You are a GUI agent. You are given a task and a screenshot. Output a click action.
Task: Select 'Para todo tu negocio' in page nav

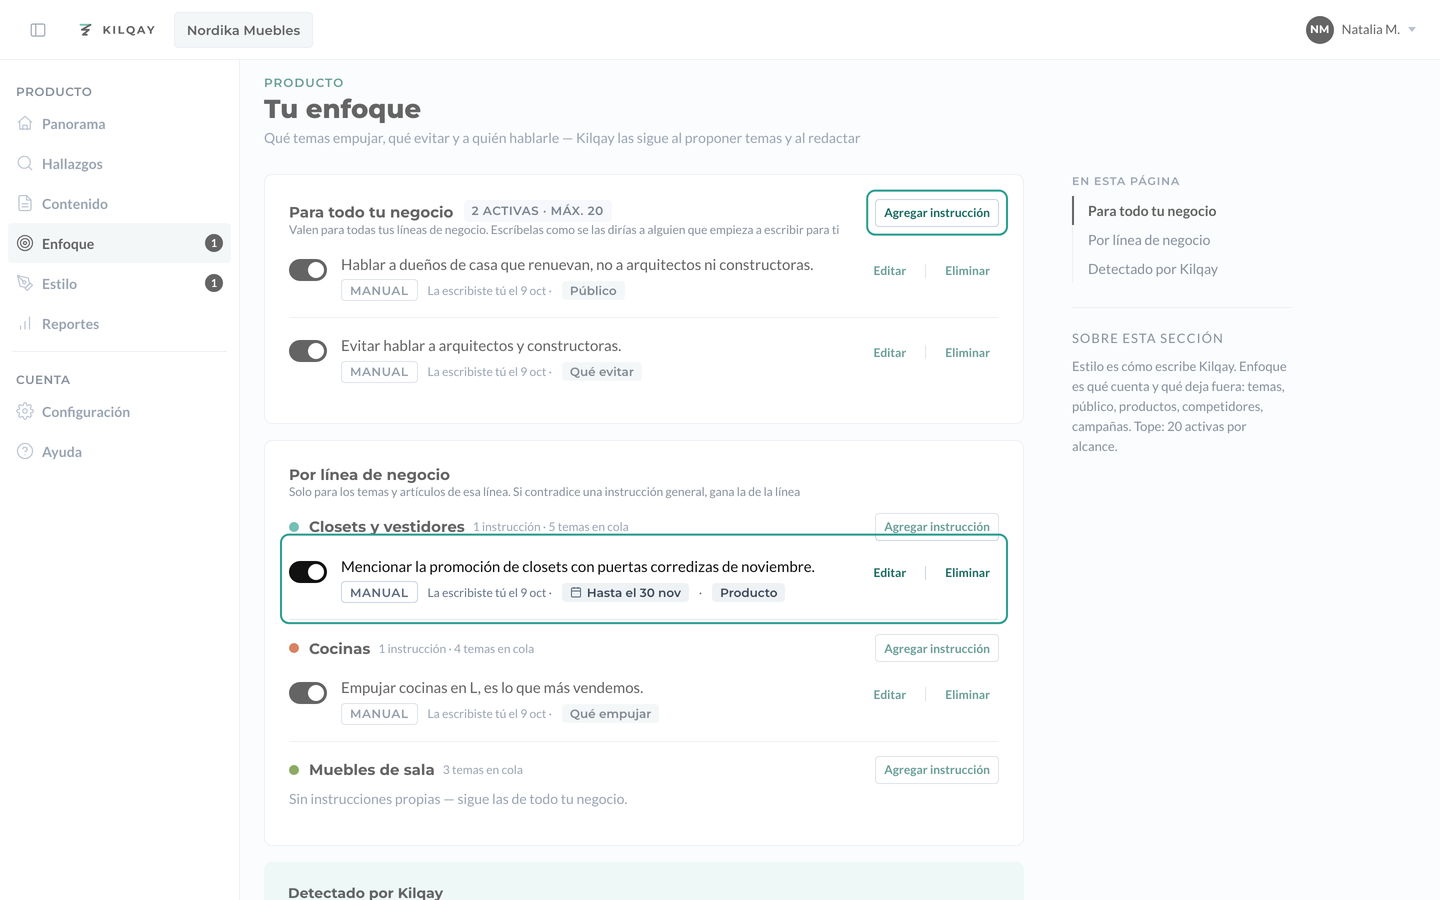pyautogui.click(x=1152, y=211)
